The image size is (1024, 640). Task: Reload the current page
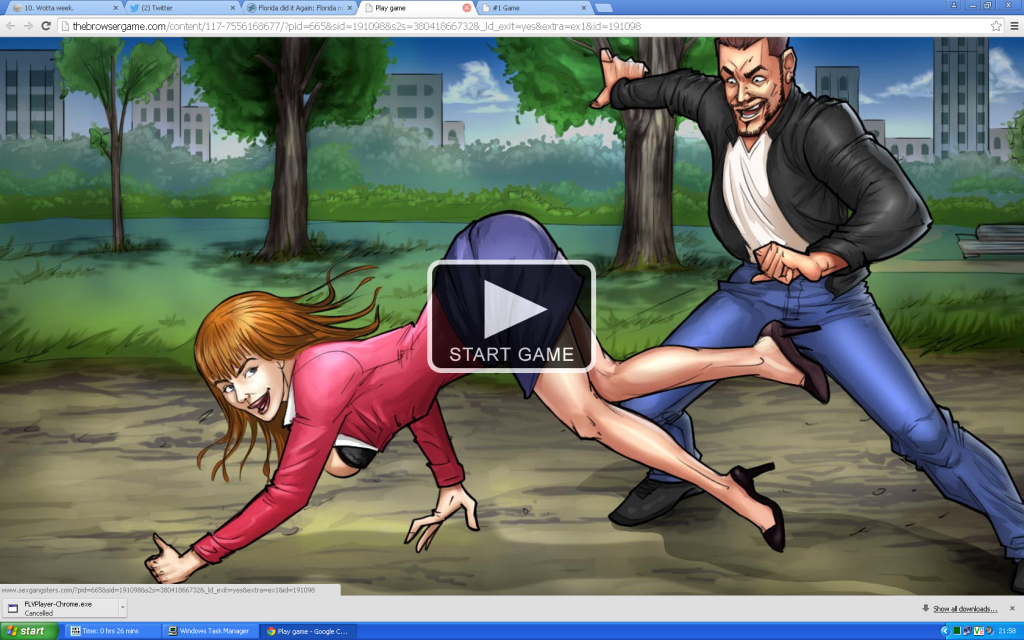pos(46,26)
